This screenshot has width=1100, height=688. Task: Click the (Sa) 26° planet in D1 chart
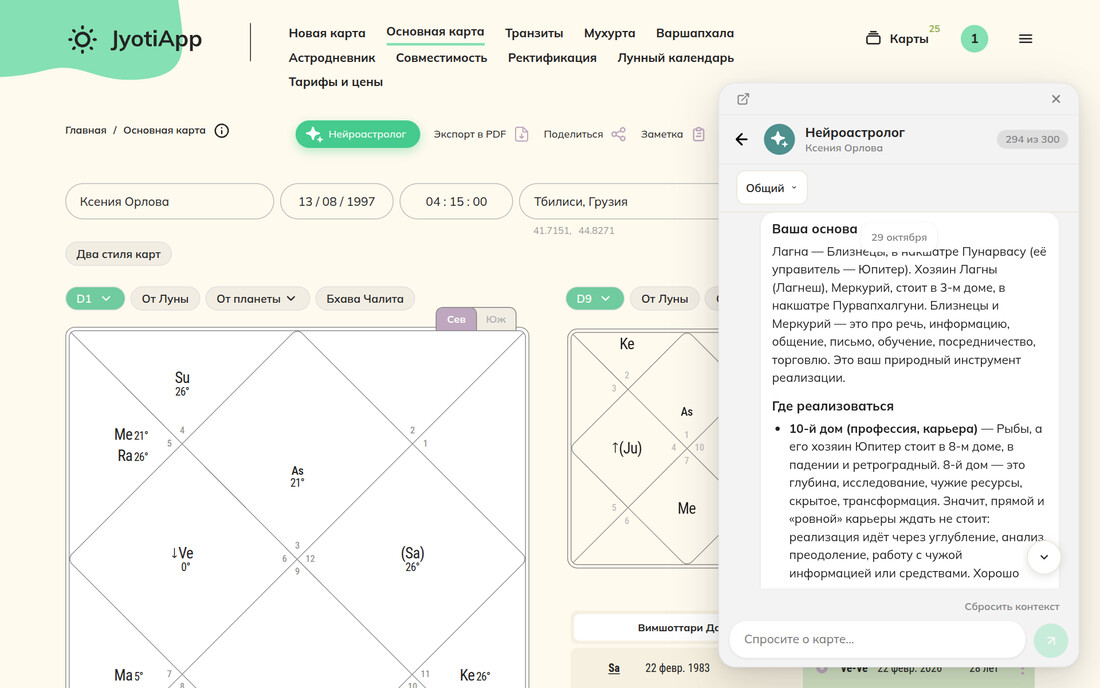[x=412, y=559]
